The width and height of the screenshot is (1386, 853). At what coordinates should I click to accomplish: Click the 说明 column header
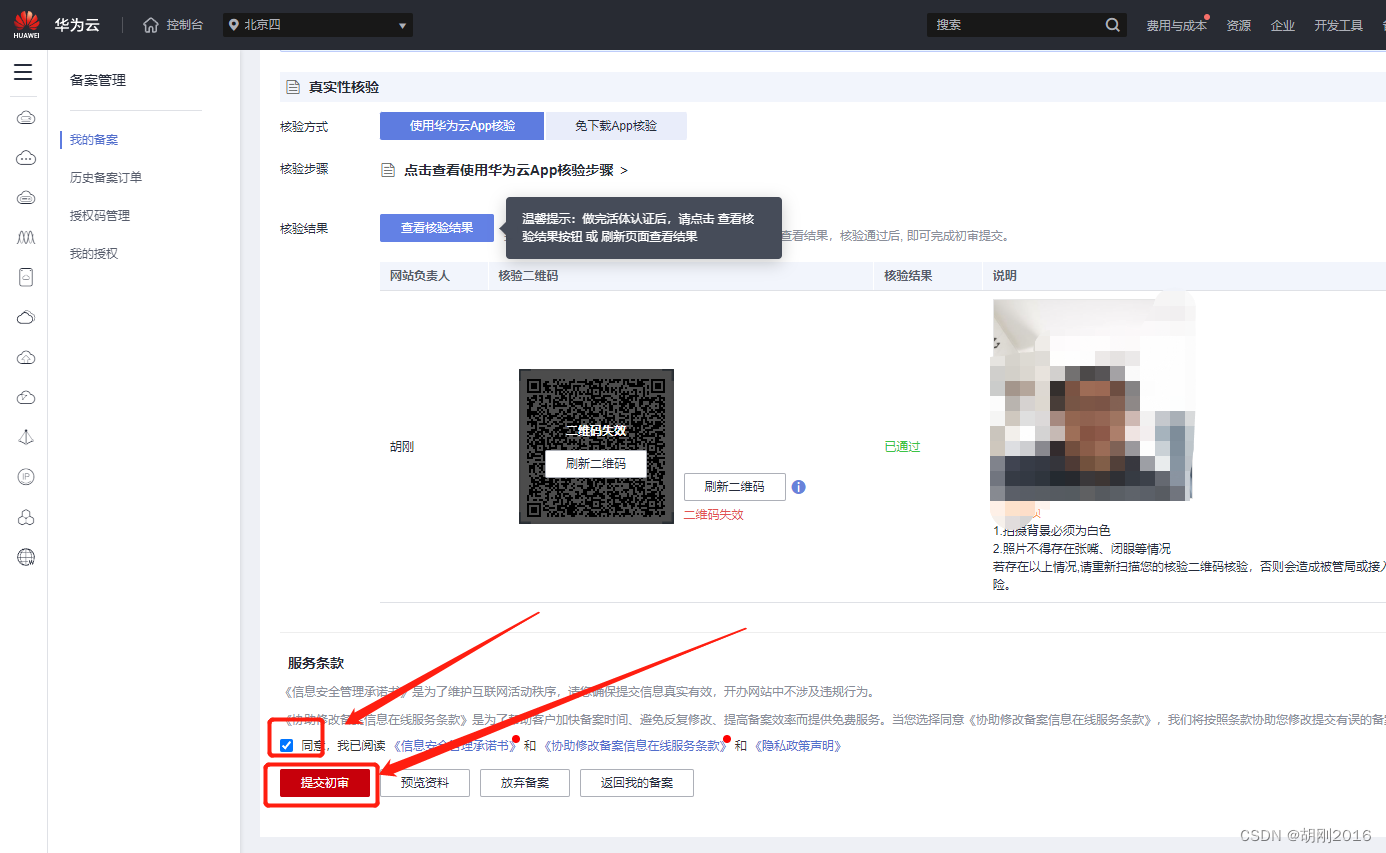pos(1004,276)
